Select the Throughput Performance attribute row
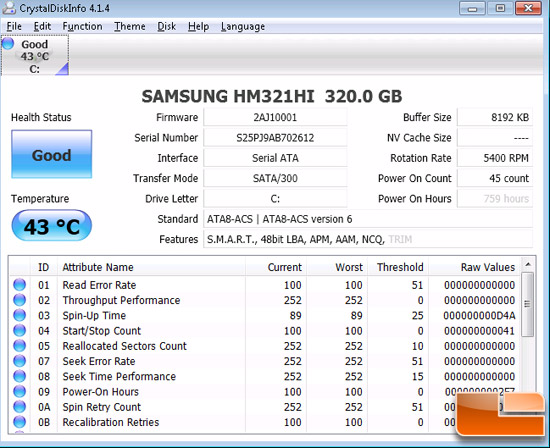The height and width of the screenshot is (448, 550). [265, 300]
